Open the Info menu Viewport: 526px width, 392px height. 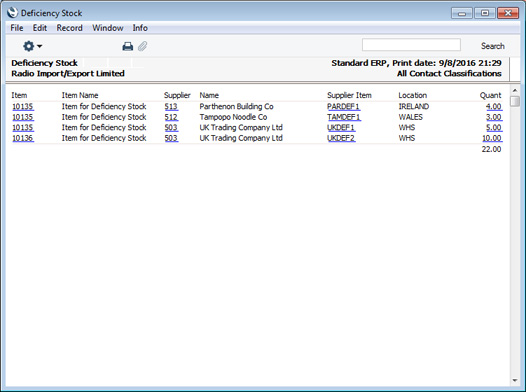pyautogui.click(x=140, y=28)
